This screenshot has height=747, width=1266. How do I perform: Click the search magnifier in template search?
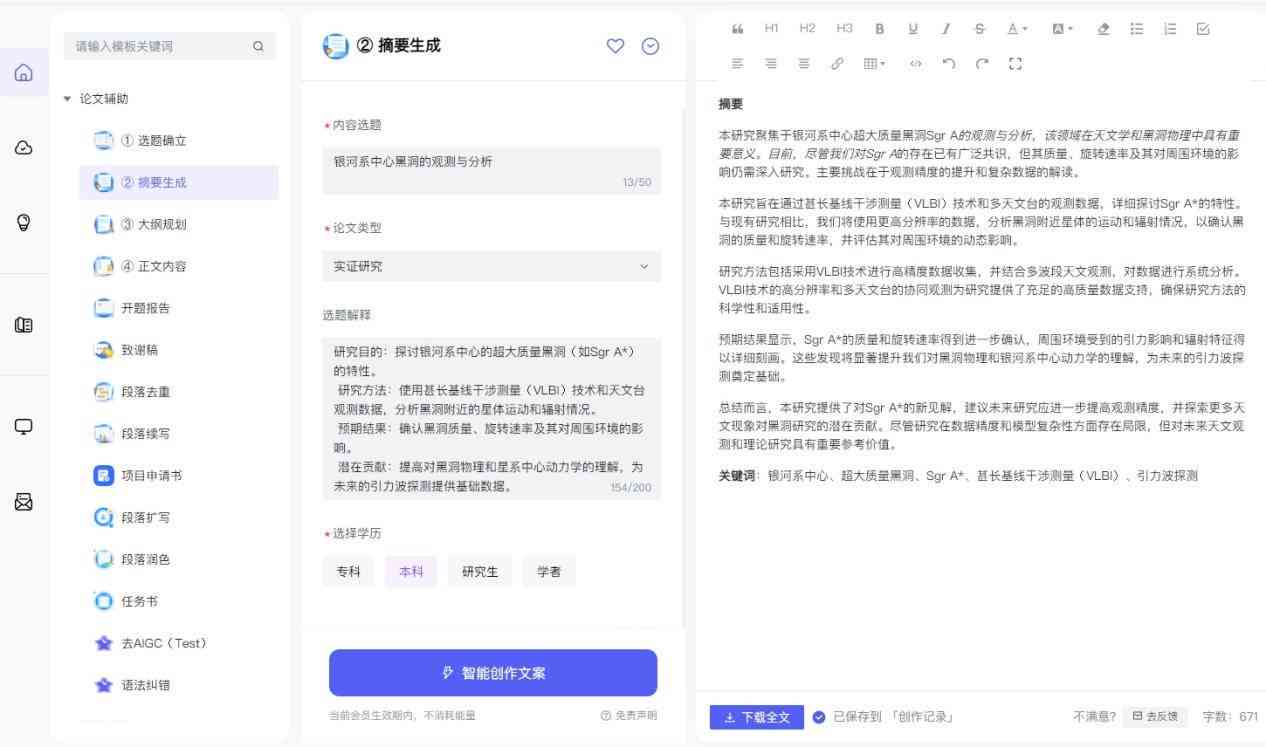[x=258, y=46]
